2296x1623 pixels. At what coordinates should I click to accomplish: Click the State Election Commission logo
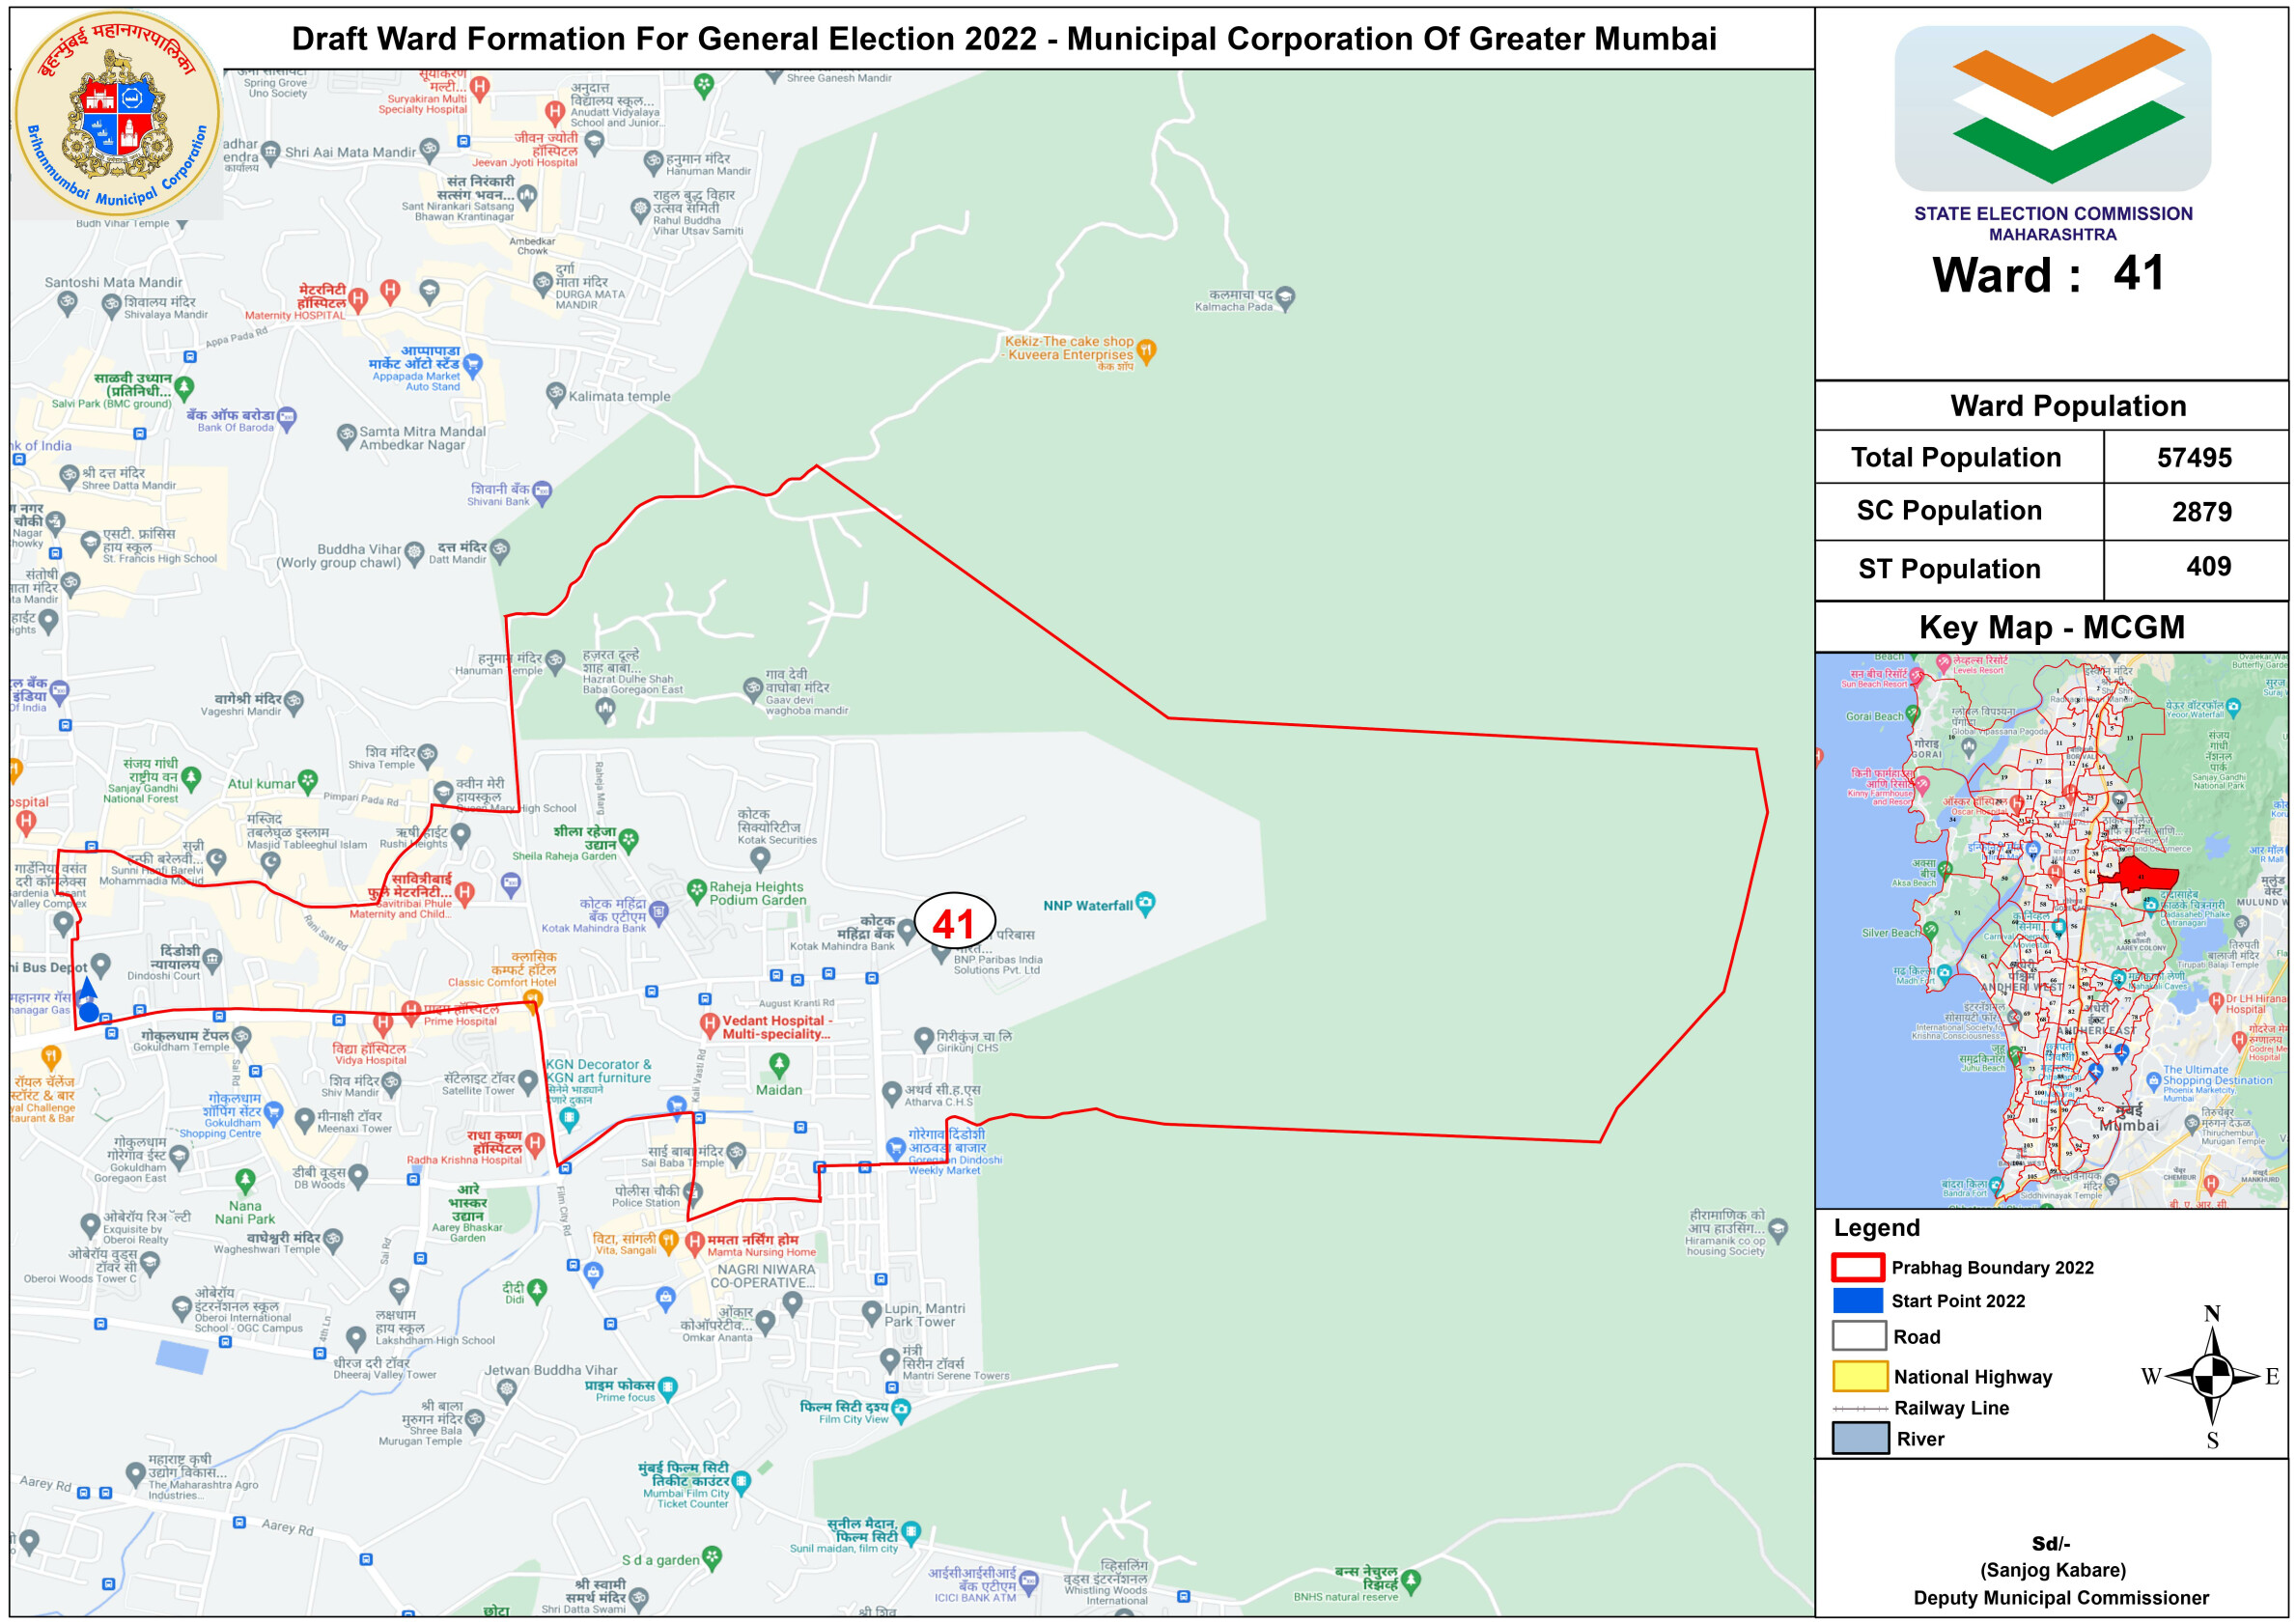[2052, 109]
